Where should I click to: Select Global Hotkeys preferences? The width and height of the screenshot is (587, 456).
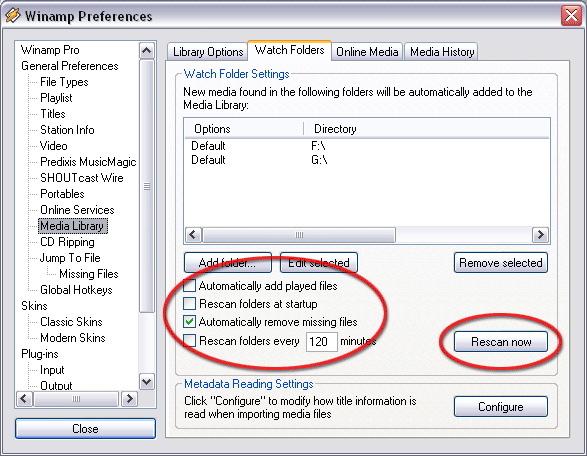tap(76, 290)
